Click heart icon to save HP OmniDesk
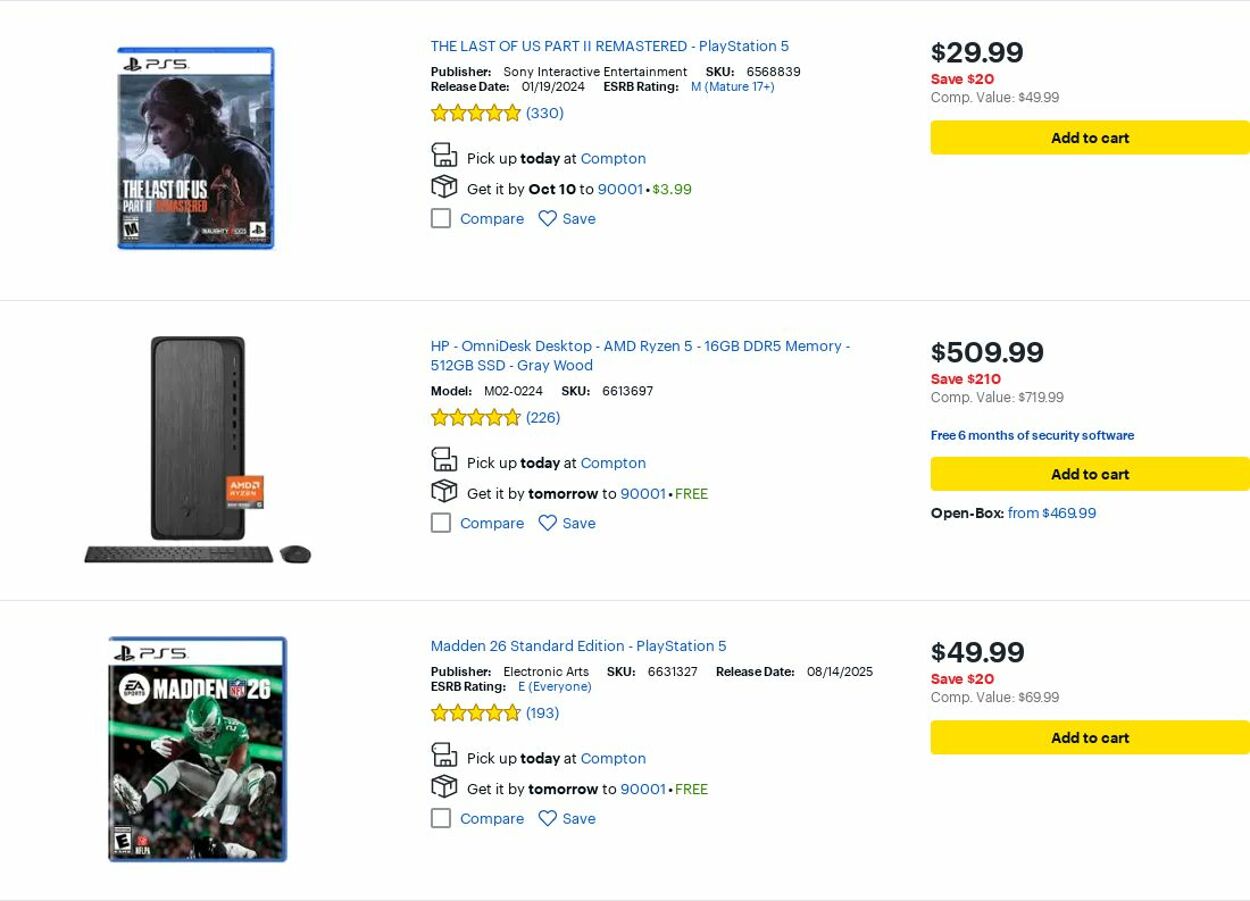1250x901 pixels. click(x=547, y=523)
